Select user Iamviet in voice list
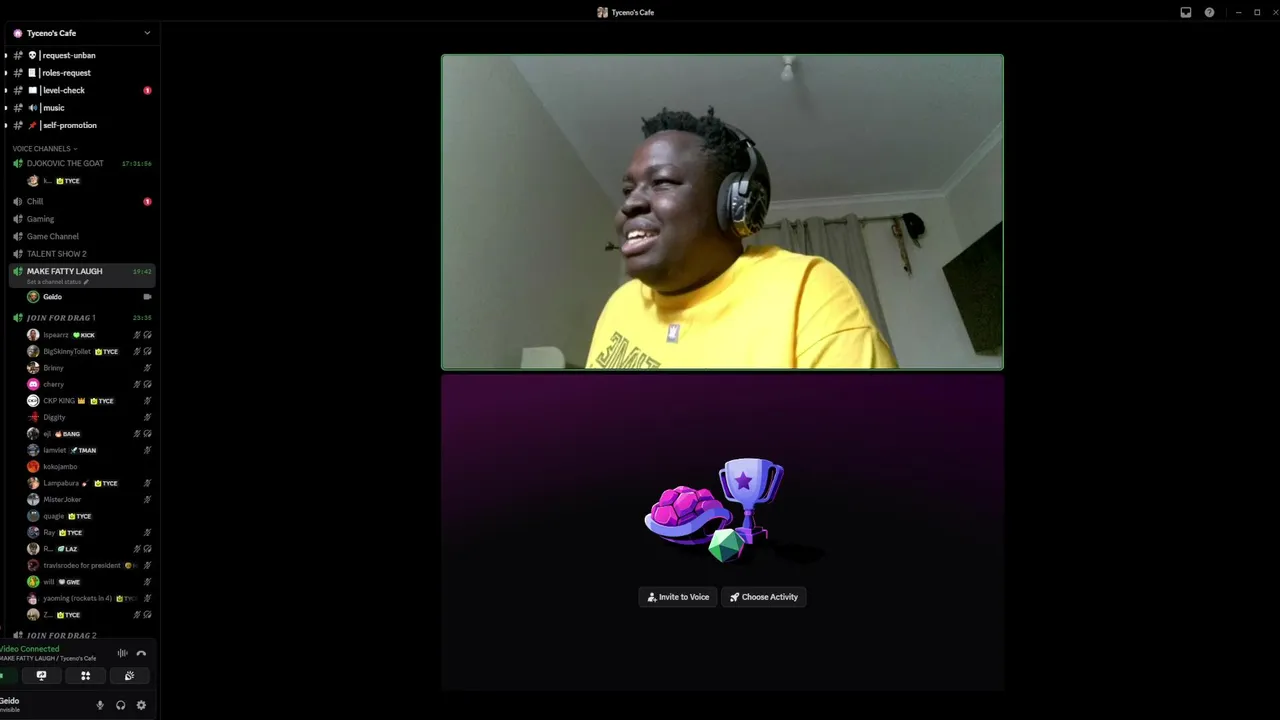Viewport: 1280px width, 720px height. 88,450
